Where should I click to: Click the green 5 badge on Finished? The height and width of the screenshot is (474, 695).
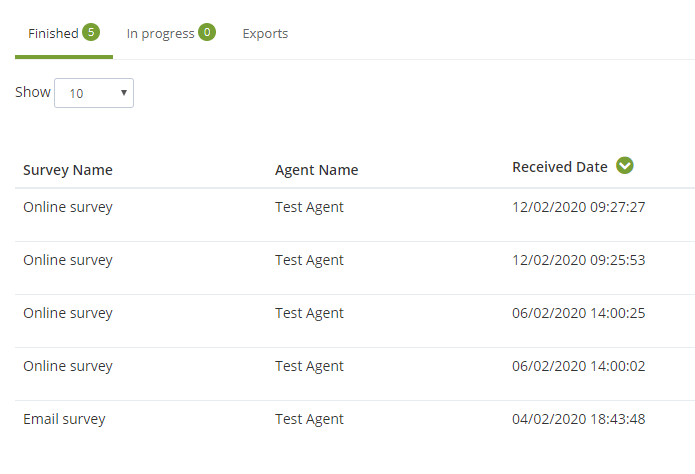[x=91, y=32]
